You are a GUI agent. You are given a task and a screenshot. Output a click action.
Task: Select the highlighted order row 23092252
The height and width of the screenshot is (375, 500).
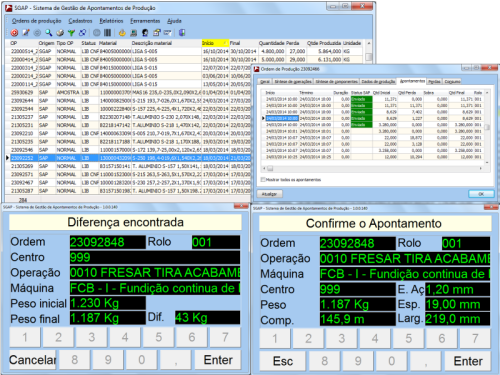tap(130, 158)
